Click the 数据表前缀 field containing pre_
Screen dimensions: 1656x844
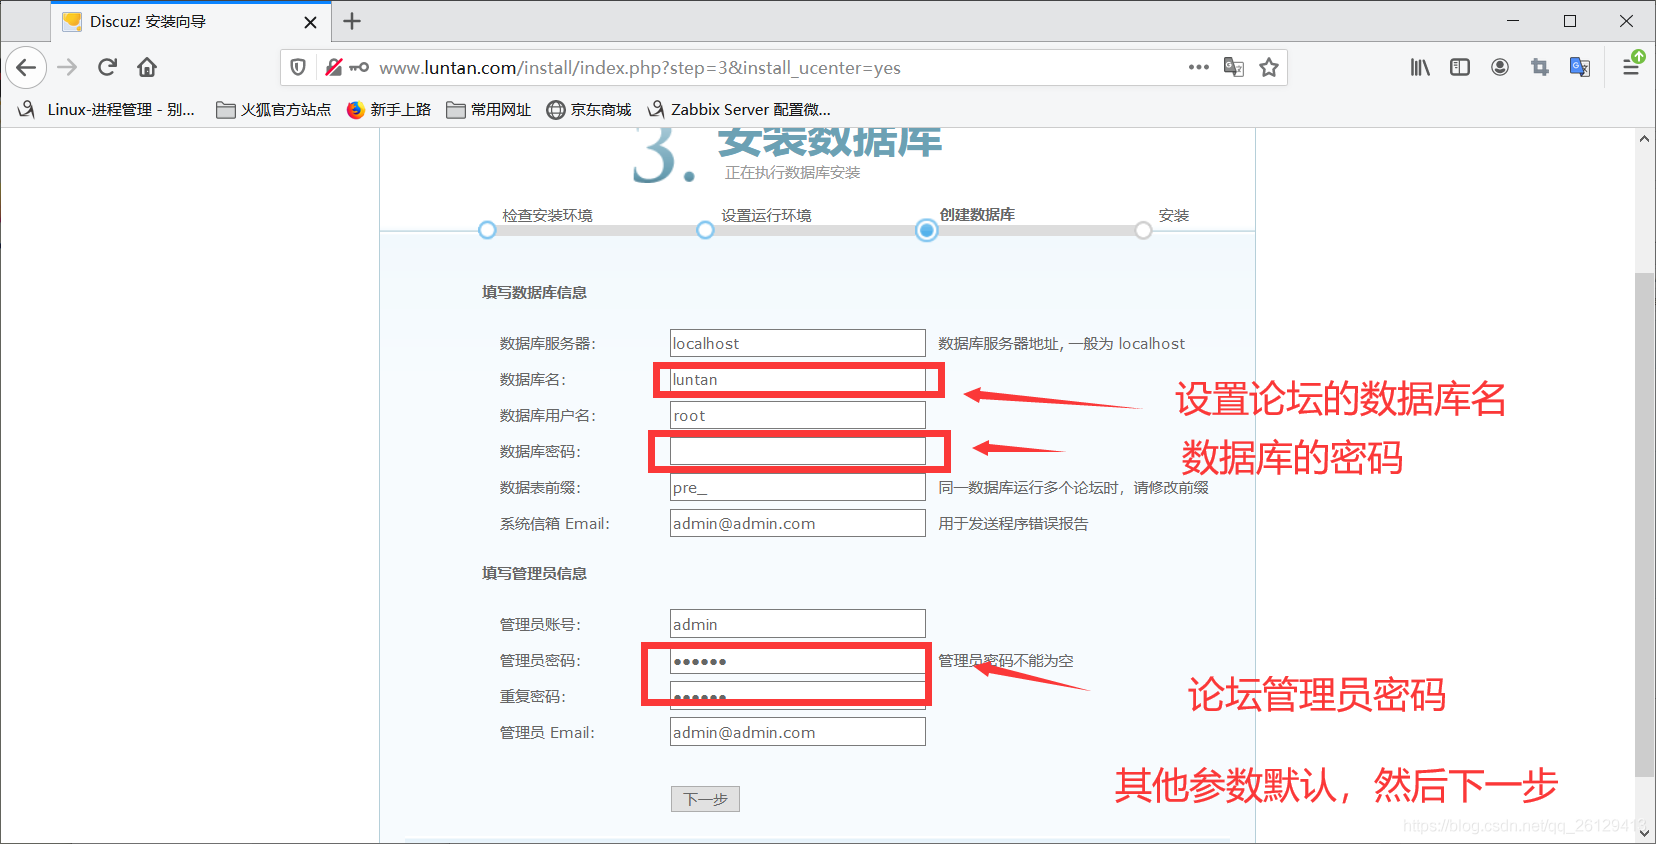pyautogui.click(x=797, y=487)
